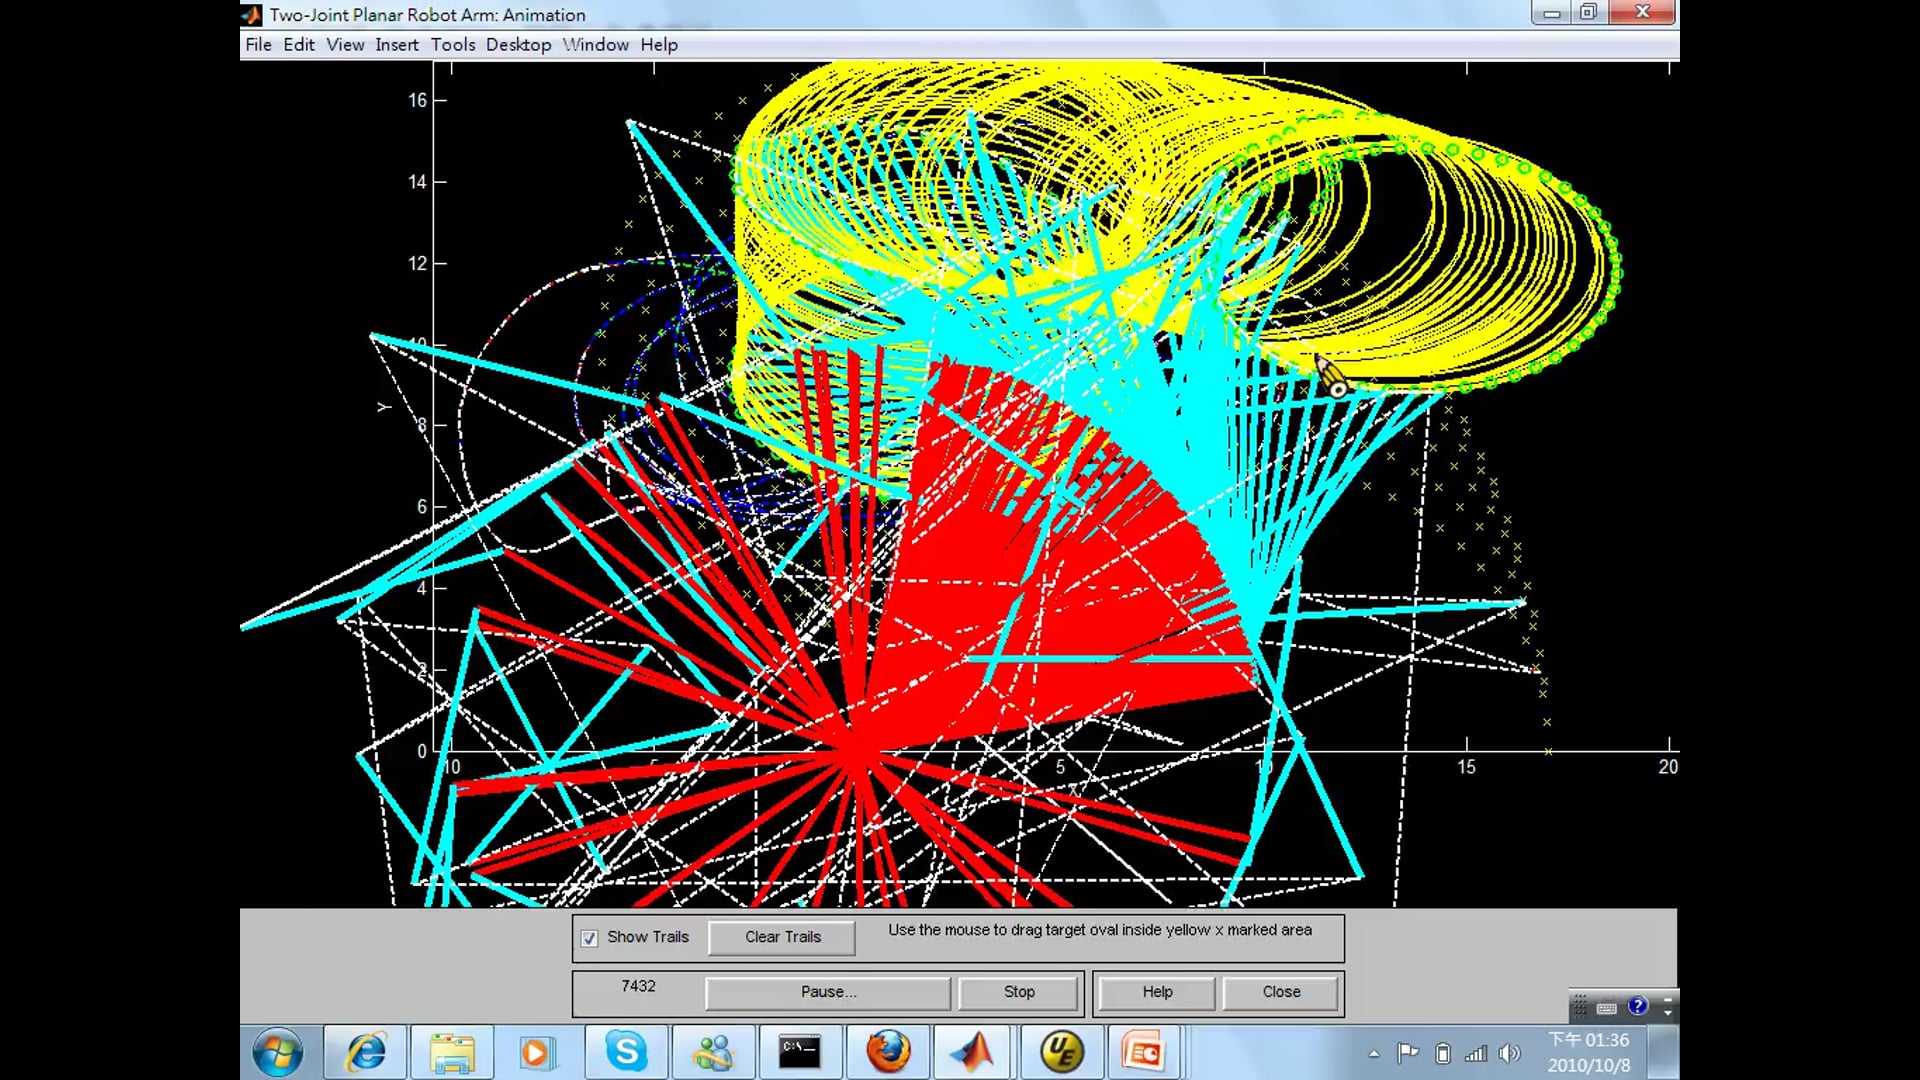The image size is (1920, 1080).
Task: Click the command prompt taskbar icon
Action: point(800,1052)
